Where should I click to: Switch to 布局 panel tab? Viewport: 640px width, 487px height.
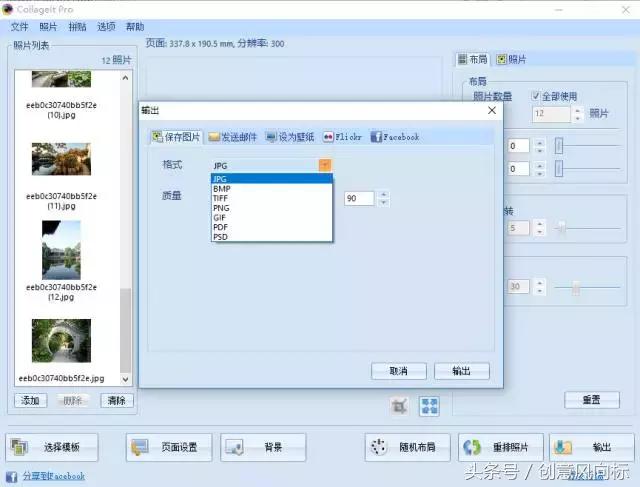pos(472,59)
